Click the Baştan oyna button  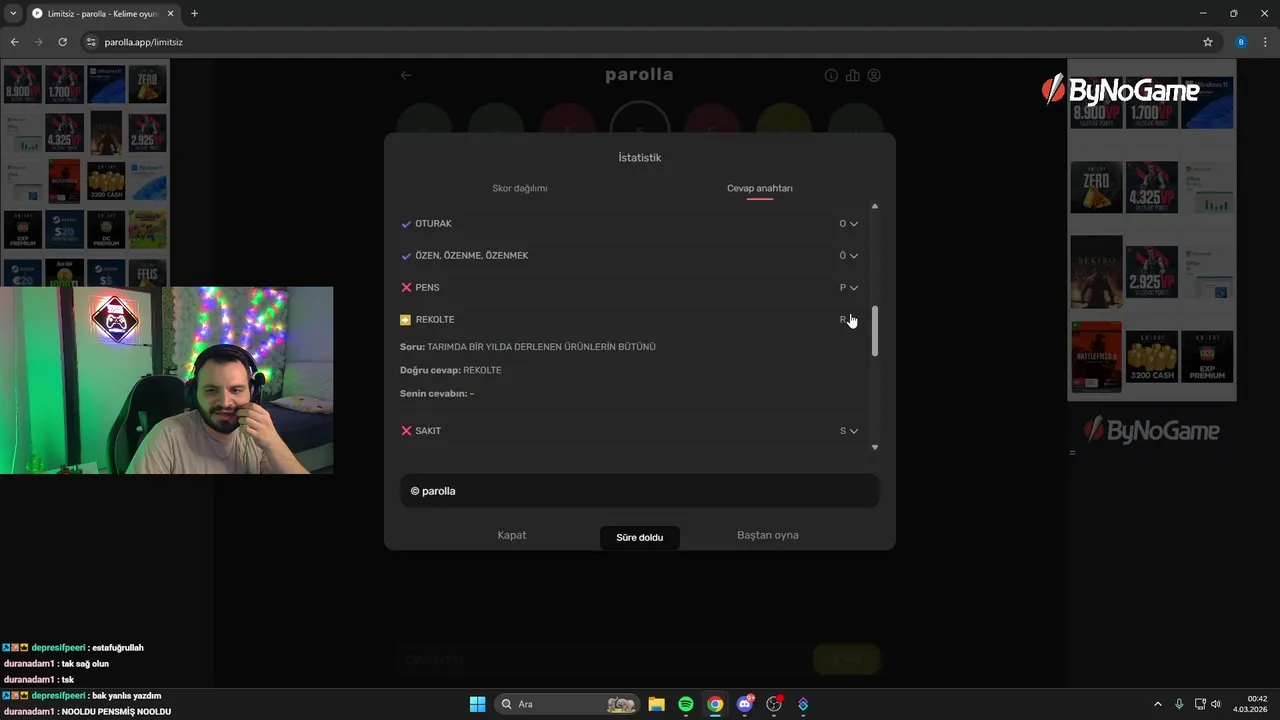coord(768,535)
